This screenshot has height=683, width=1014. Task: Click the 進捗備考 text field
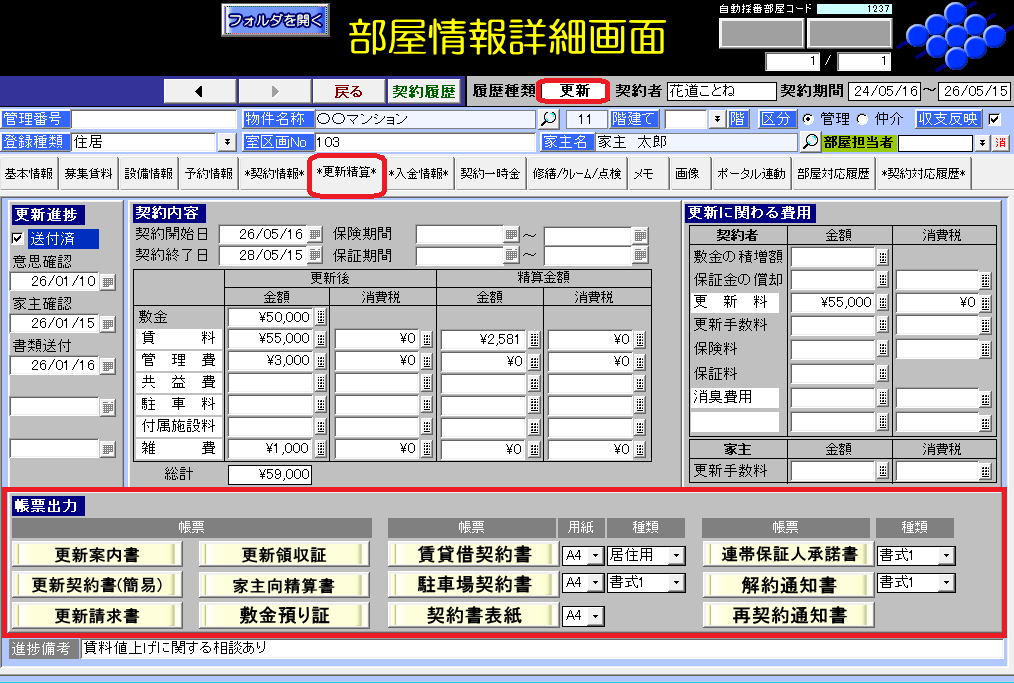[540, 648]
